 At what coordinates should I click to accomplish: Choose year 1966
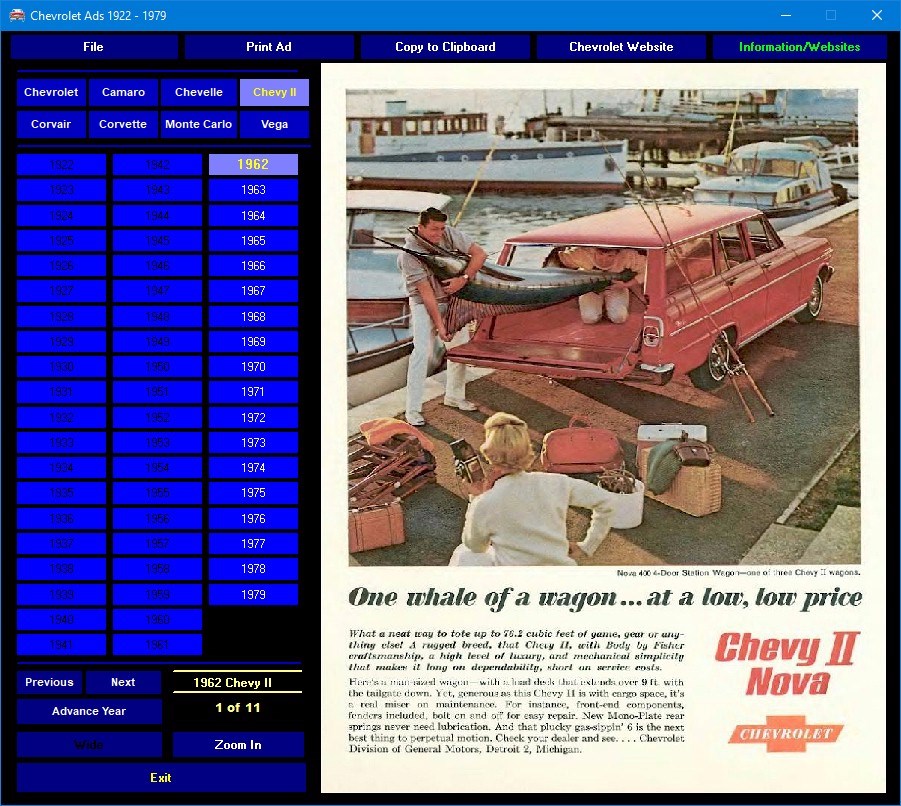[x=253, y=265]
